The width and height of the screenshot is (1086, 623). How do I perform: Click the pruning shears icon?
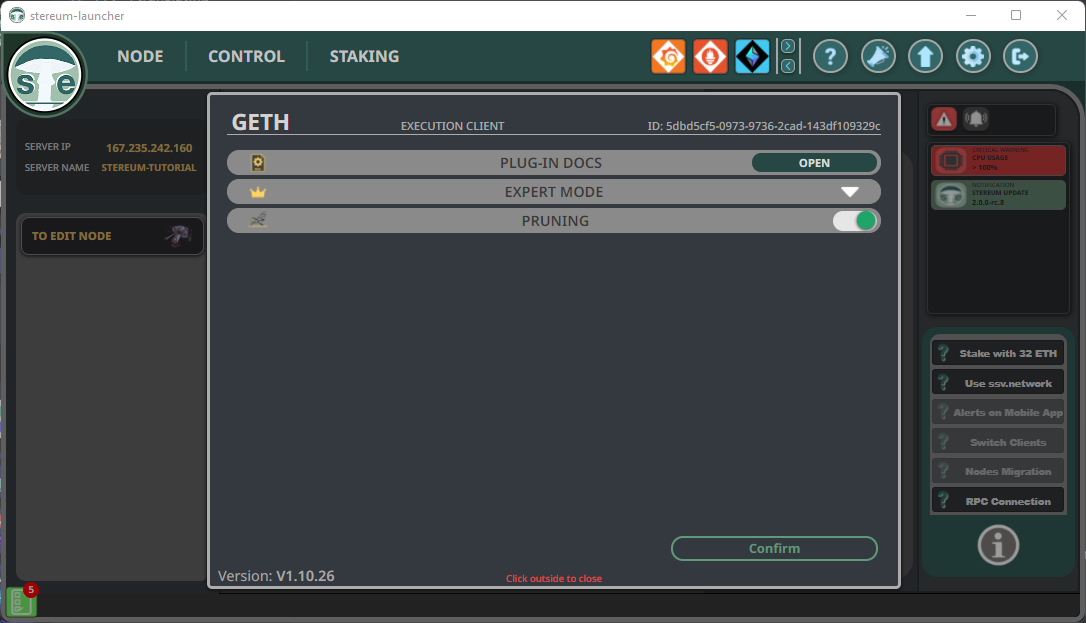click(258, 221)
